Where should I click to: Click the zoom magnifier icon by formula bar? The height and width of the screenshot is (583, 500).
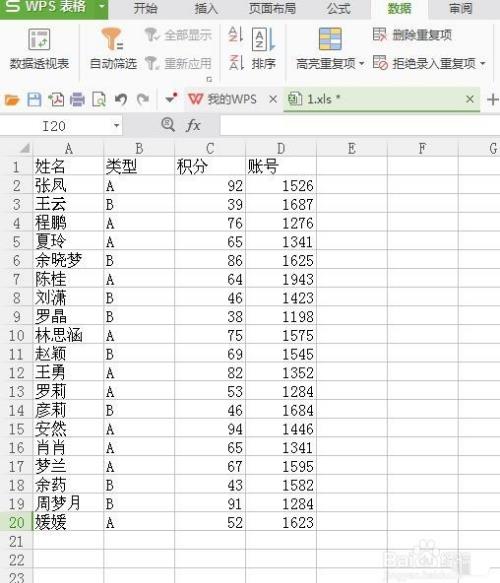point(168,124)
